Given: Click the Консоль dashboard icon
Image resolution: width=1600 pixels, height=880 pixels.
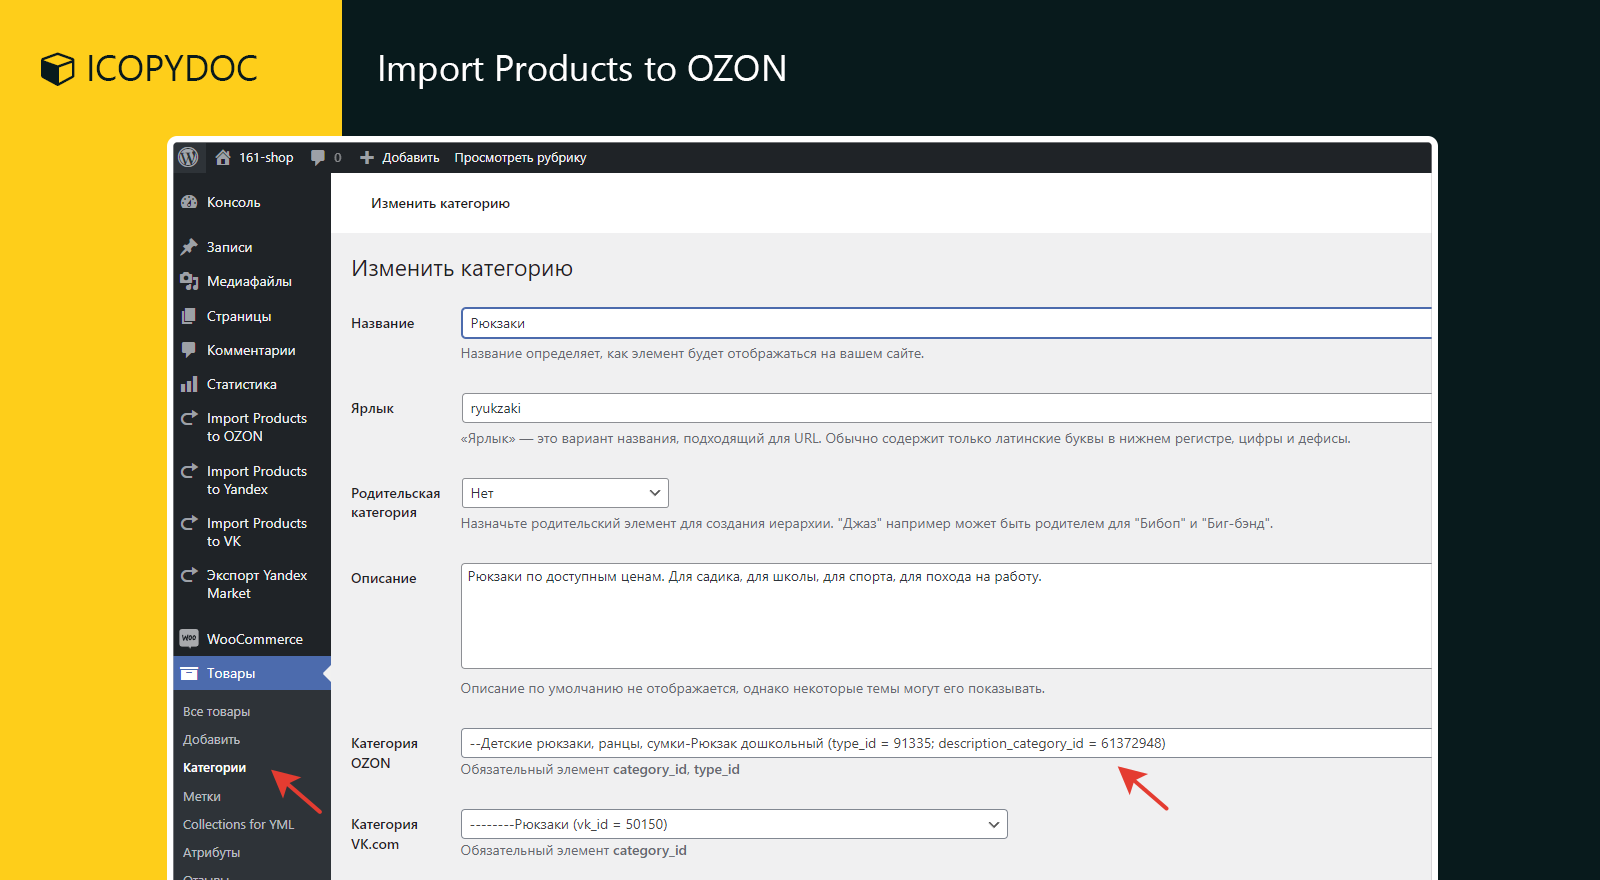Looking at the screenshot, I should click(x=189, y=202).
